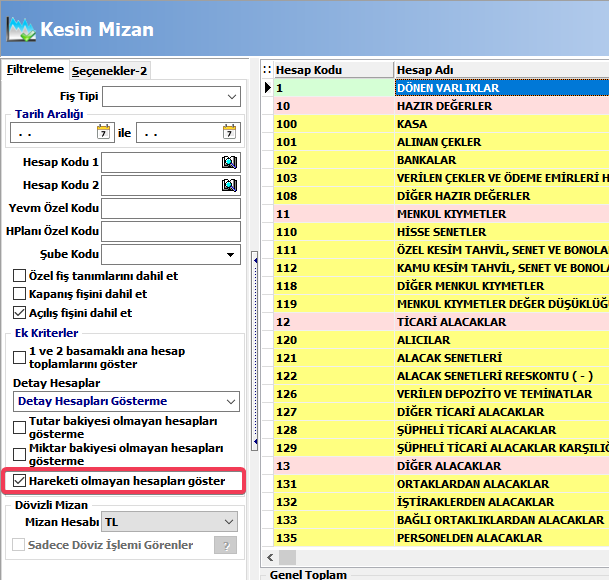The image size is (609, 580).
Task: Click account code cell 129
Action: (x=334, y=448)
